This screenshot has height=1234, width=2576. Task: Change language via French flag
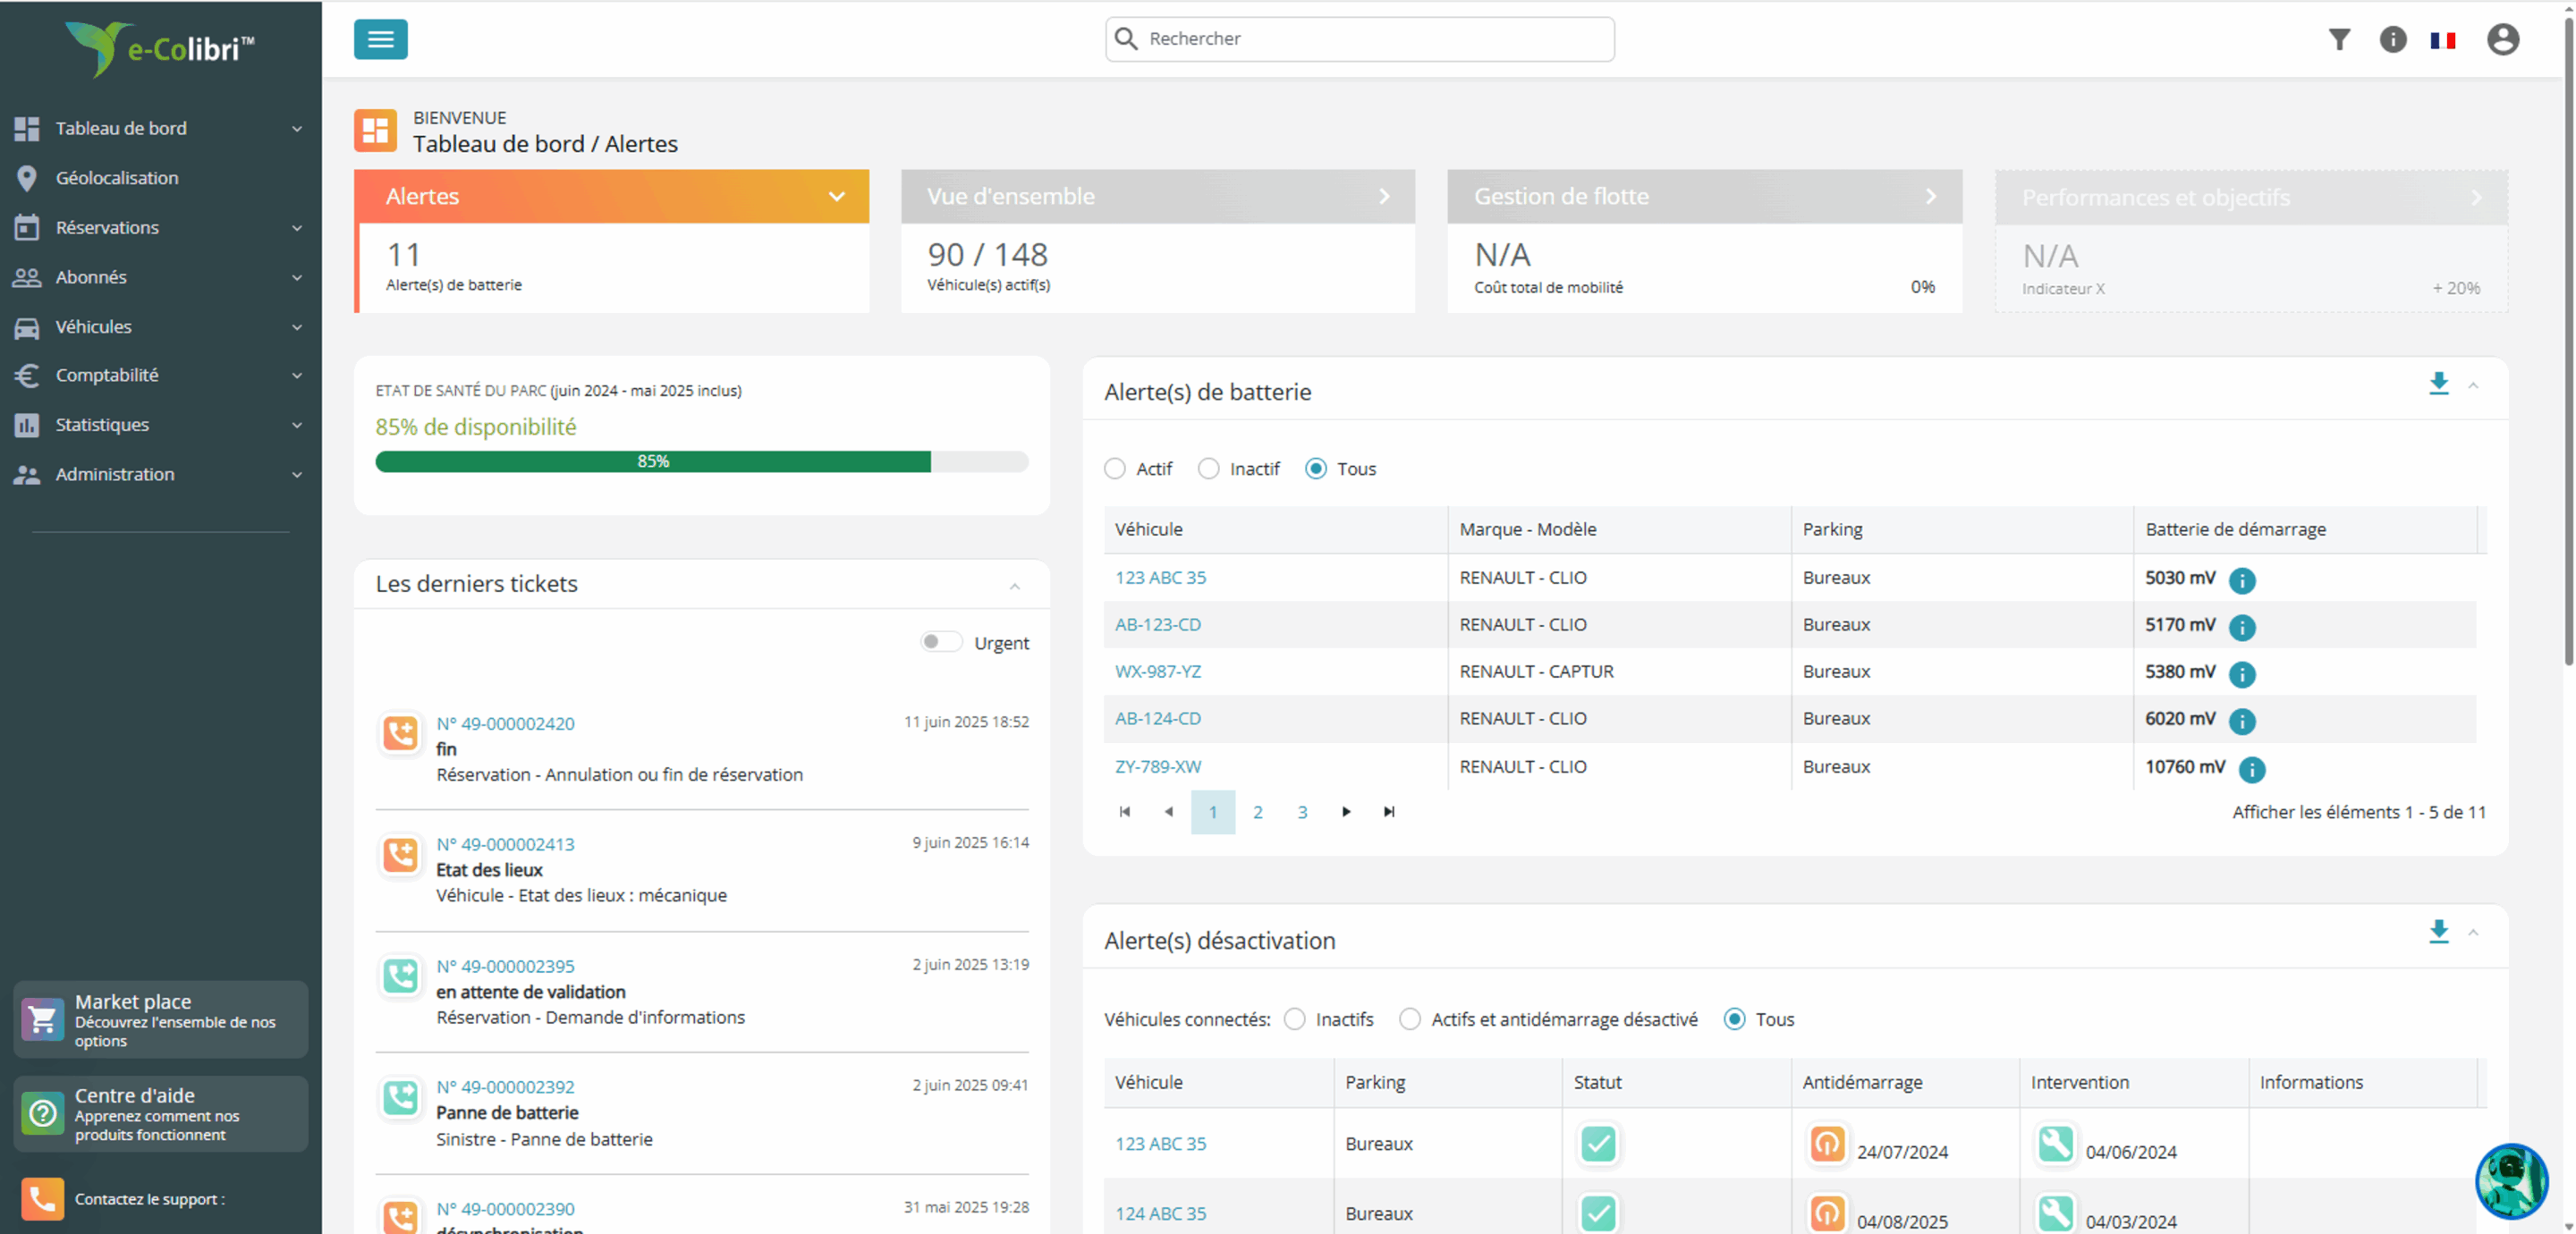(2443, 40)
